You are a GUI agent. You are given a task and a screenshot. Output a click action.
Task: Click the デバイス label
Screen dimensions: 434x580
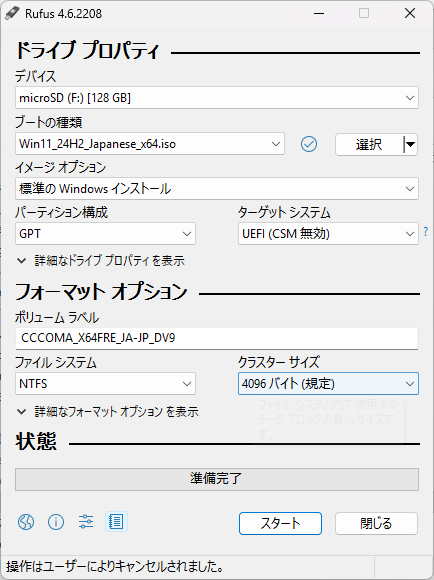pos(36,77)
